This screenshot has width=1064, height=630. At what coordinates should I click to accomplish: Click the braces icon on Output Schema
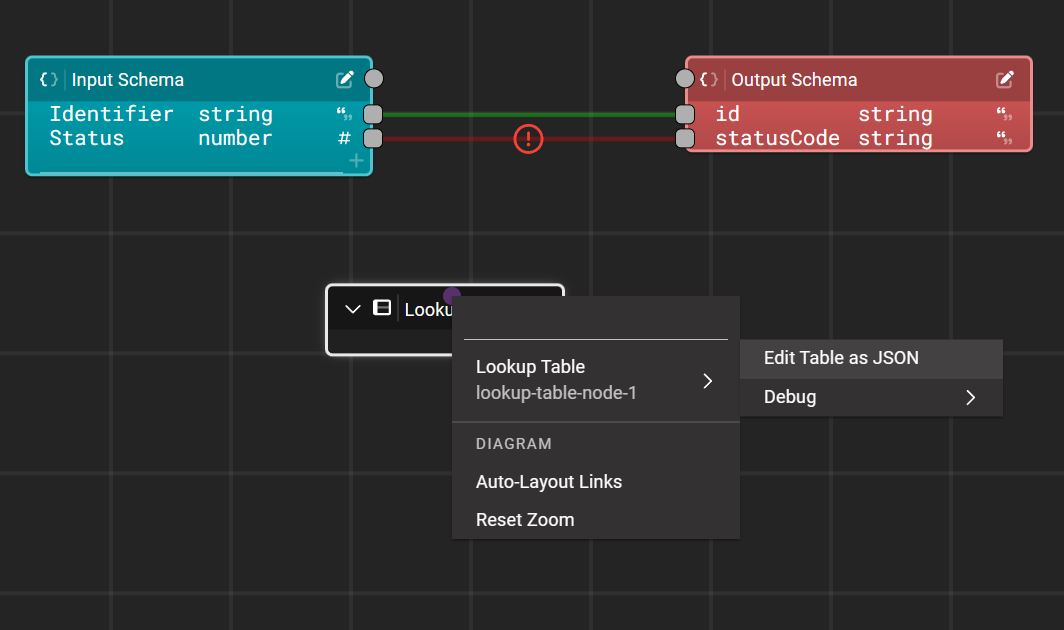pyautogui.click(x=708, y=79)
